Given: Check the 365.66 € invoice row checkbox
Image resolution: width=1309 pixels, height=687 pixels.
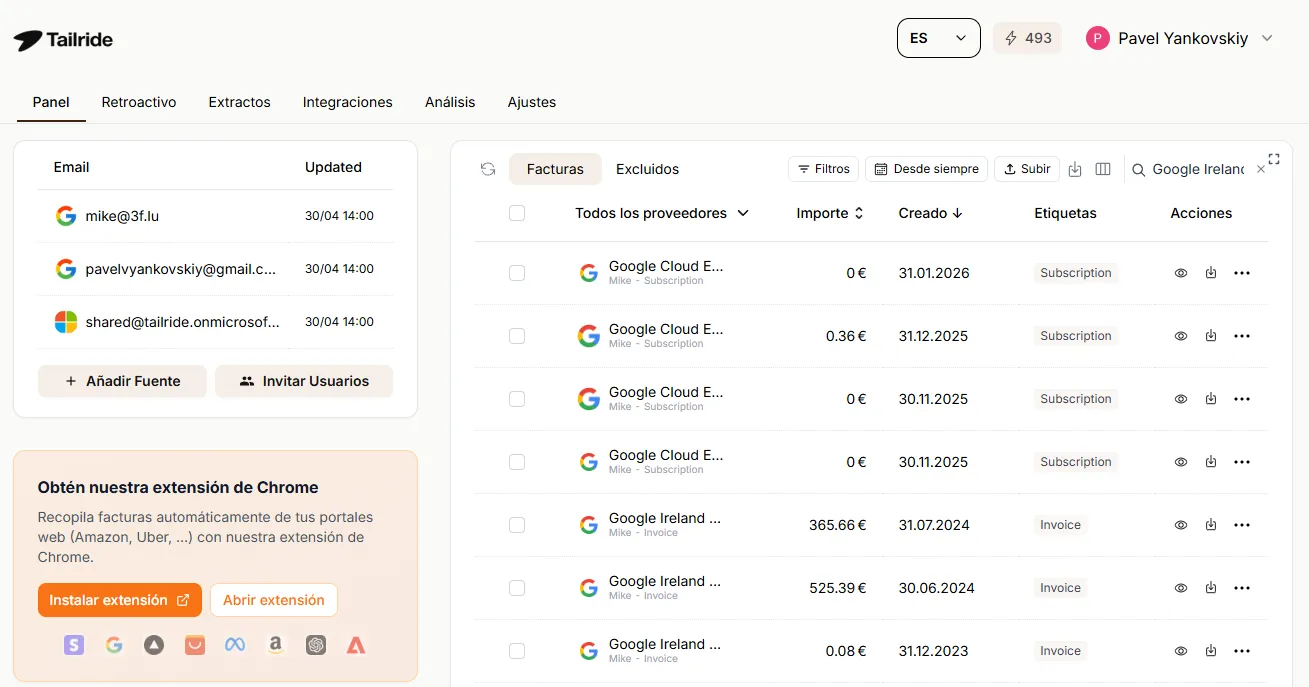Looking at the screenshot, I should tap(517, 525).
